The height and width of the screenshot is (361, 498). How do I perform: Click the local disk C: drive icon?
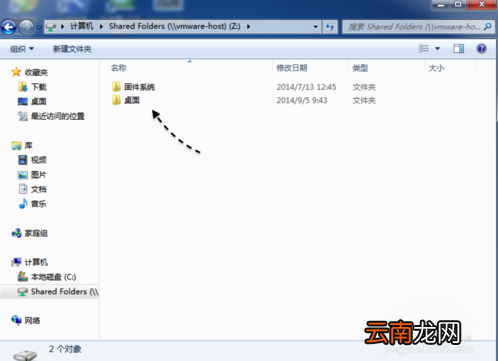click(x=23, y=276)
